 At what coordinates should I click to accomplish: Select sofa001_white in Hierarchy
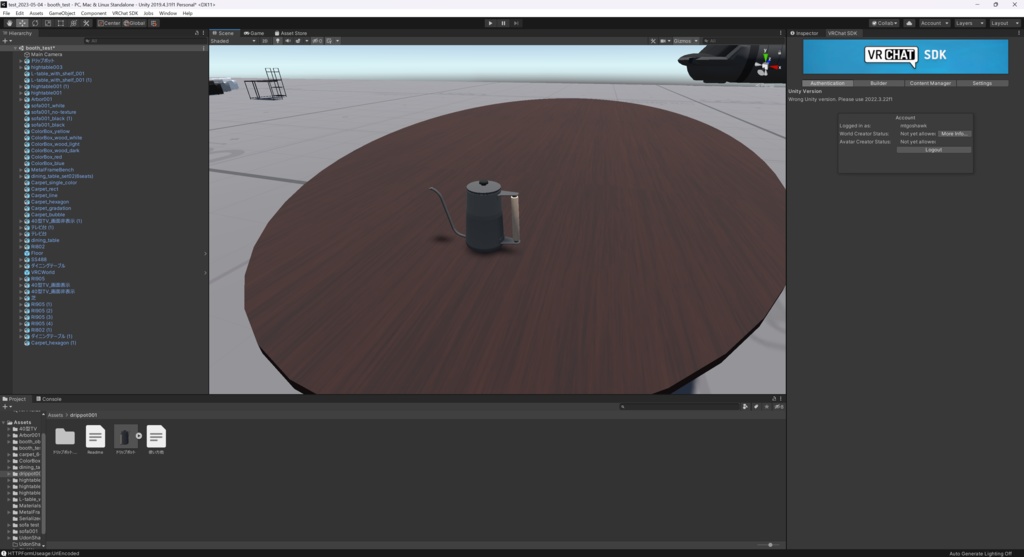coord(48,106)
